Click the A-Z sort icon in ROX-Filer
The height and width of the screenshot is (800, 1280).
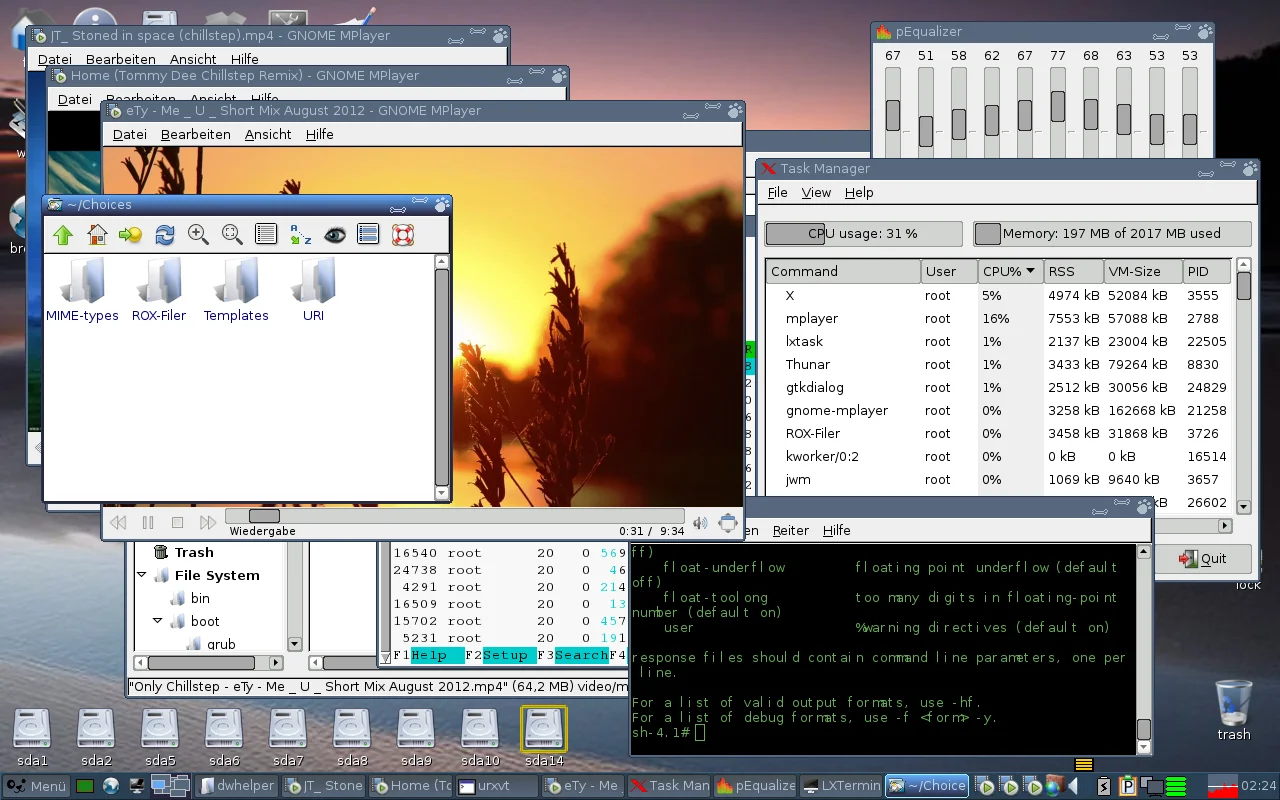coord(300,235)
